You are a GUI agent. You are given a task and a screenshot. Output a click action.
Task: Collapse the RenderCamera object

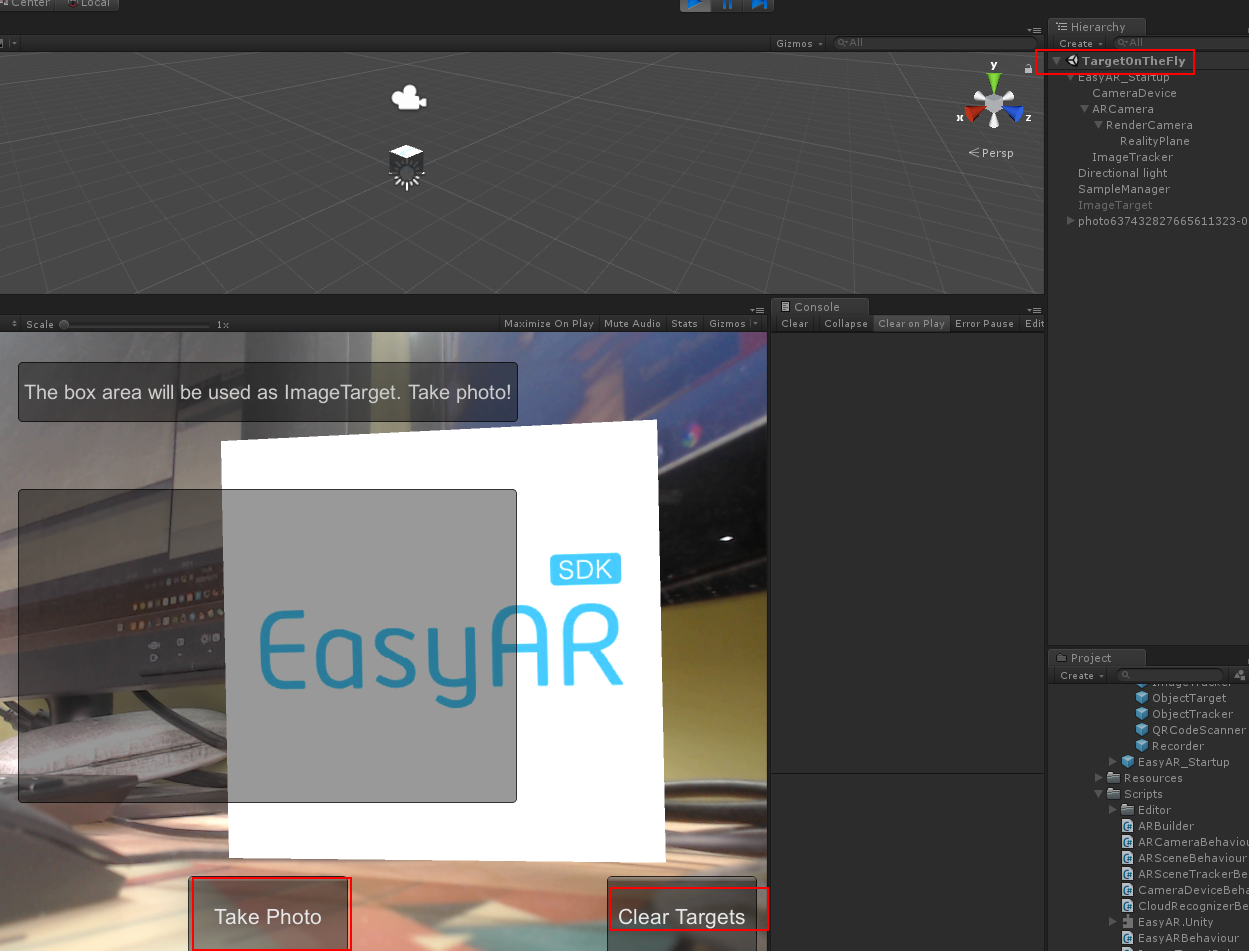coord(1098,125)
